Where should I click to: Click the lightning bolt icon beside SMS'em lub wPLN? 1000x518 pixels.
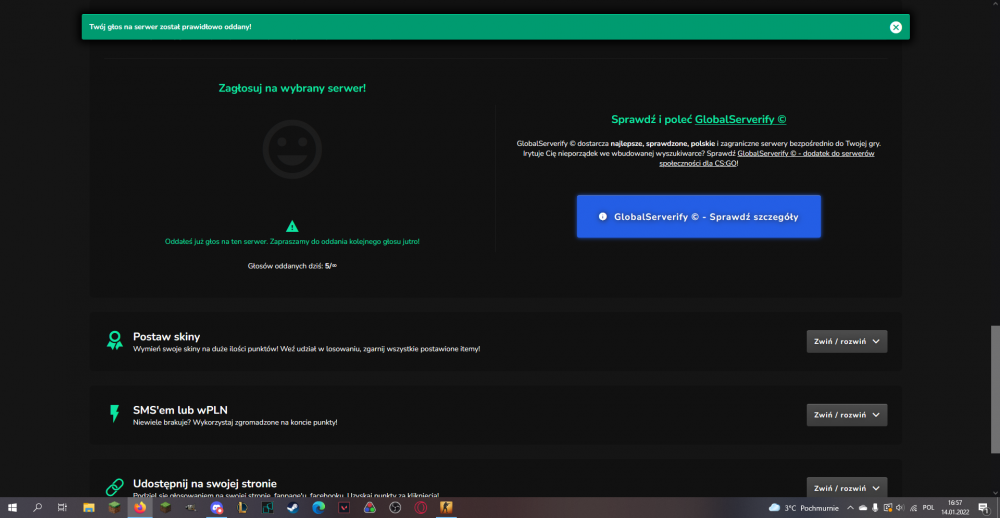(115, 414)
